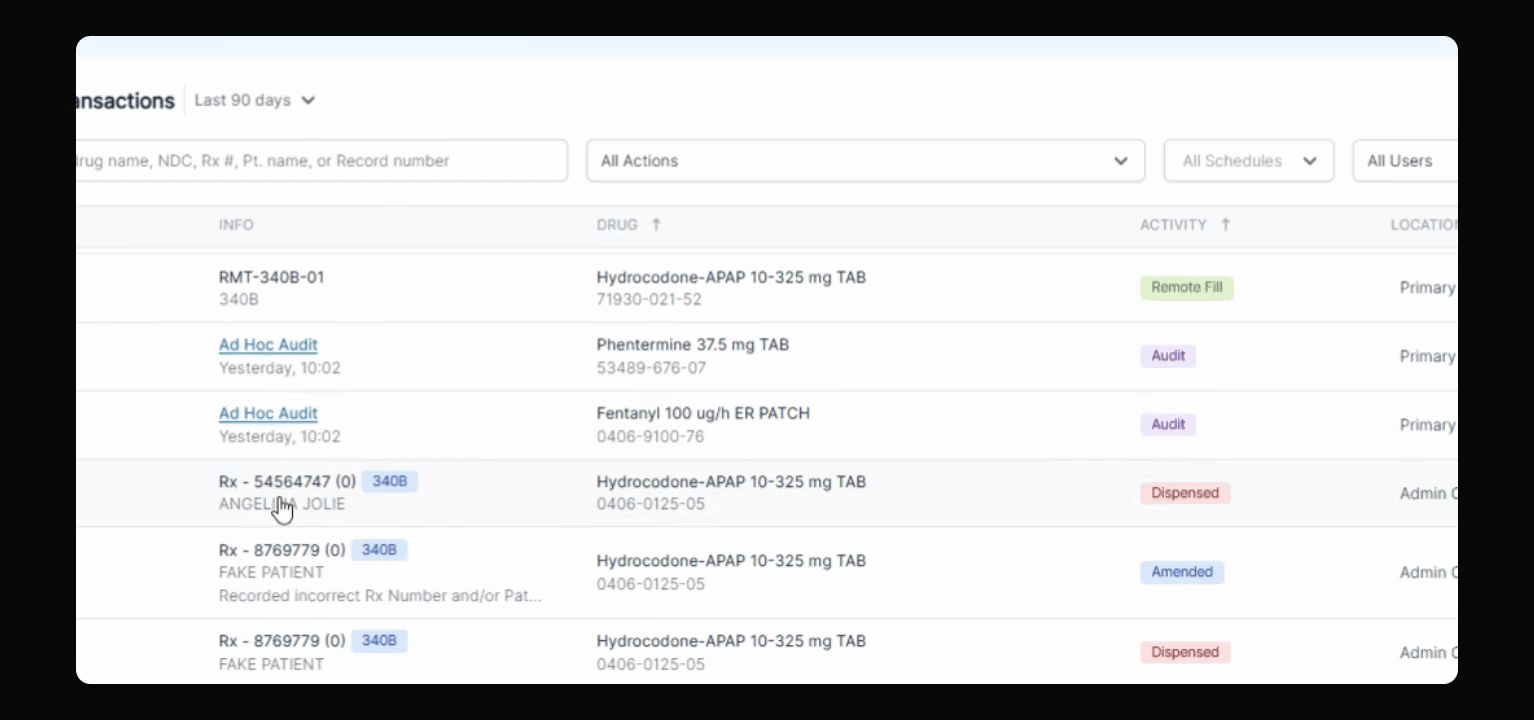This screenshot has height=720, width=1534.
Task: Select the Rx - 54564747 (0) entry
Action: (x=287, y=482)
